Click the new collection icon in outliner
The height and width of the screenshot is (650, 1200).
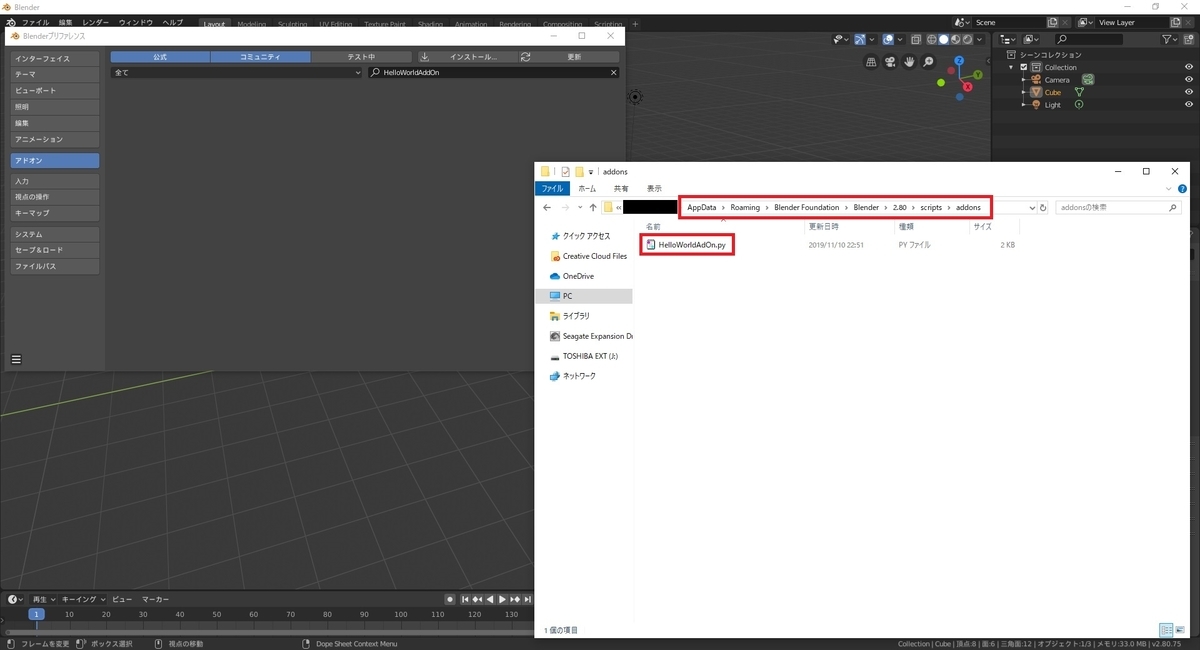pos(1188,39)
